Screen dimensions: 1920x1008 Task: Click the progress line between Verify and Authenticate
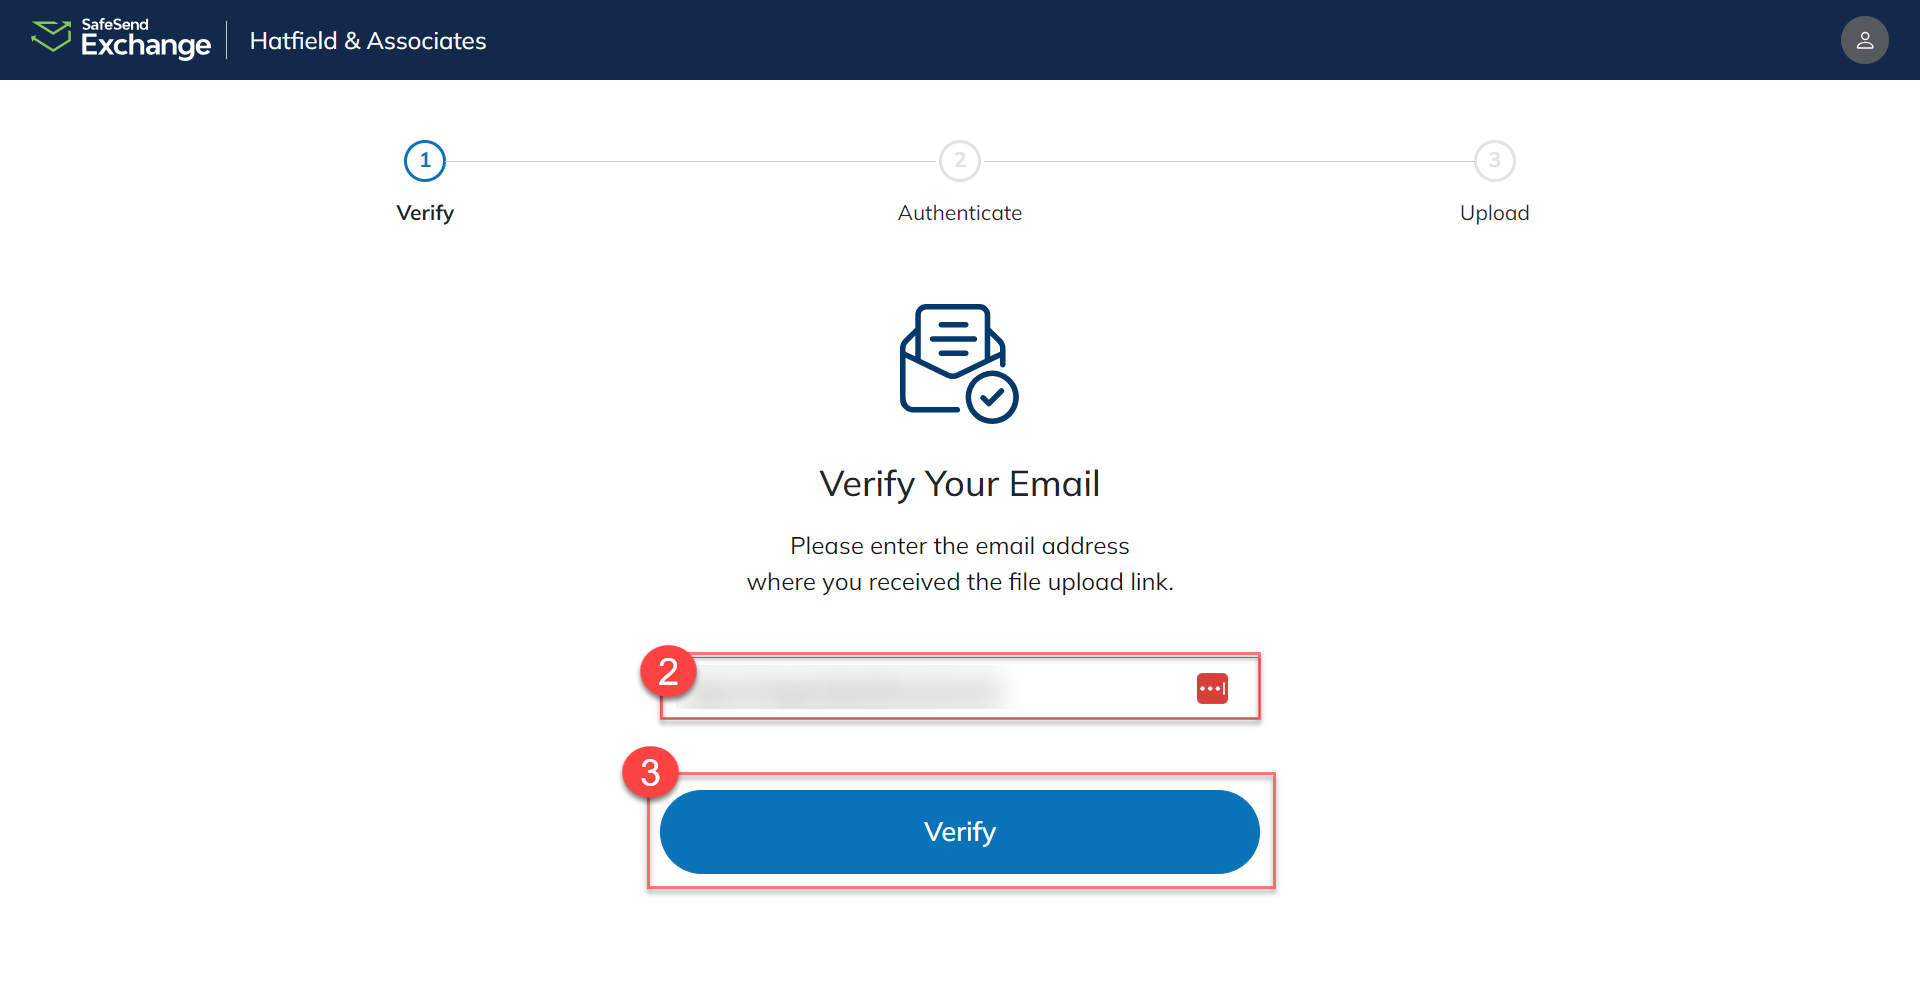point(690,160)
